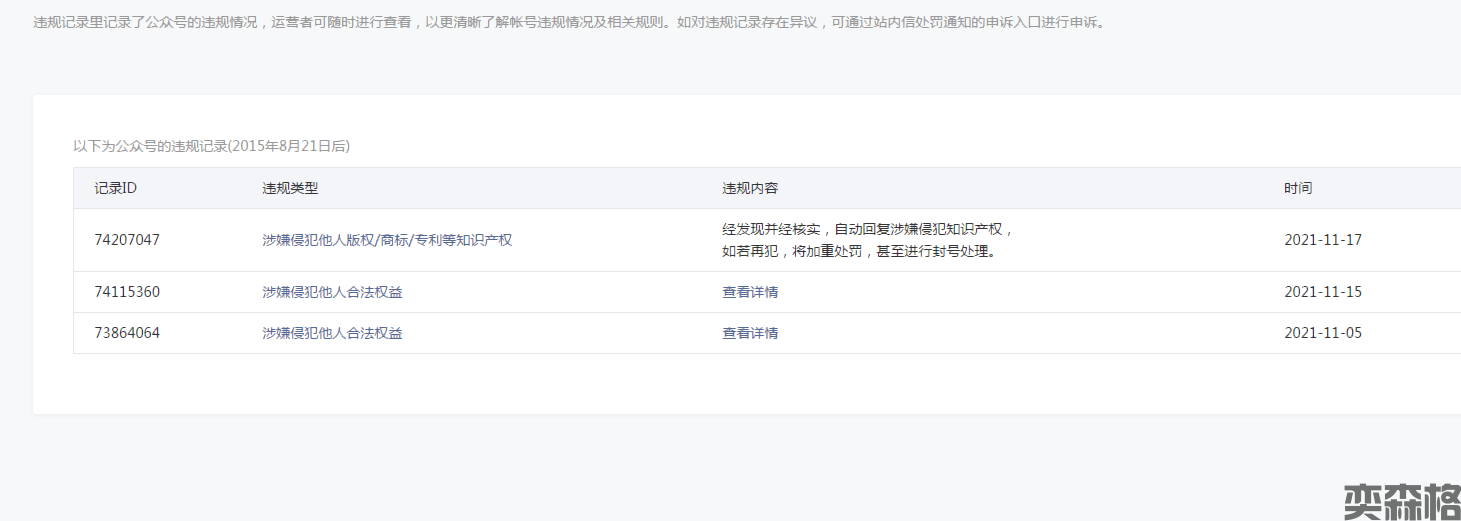
Task: Click the 记录ID column header
Action: [115, 188]
